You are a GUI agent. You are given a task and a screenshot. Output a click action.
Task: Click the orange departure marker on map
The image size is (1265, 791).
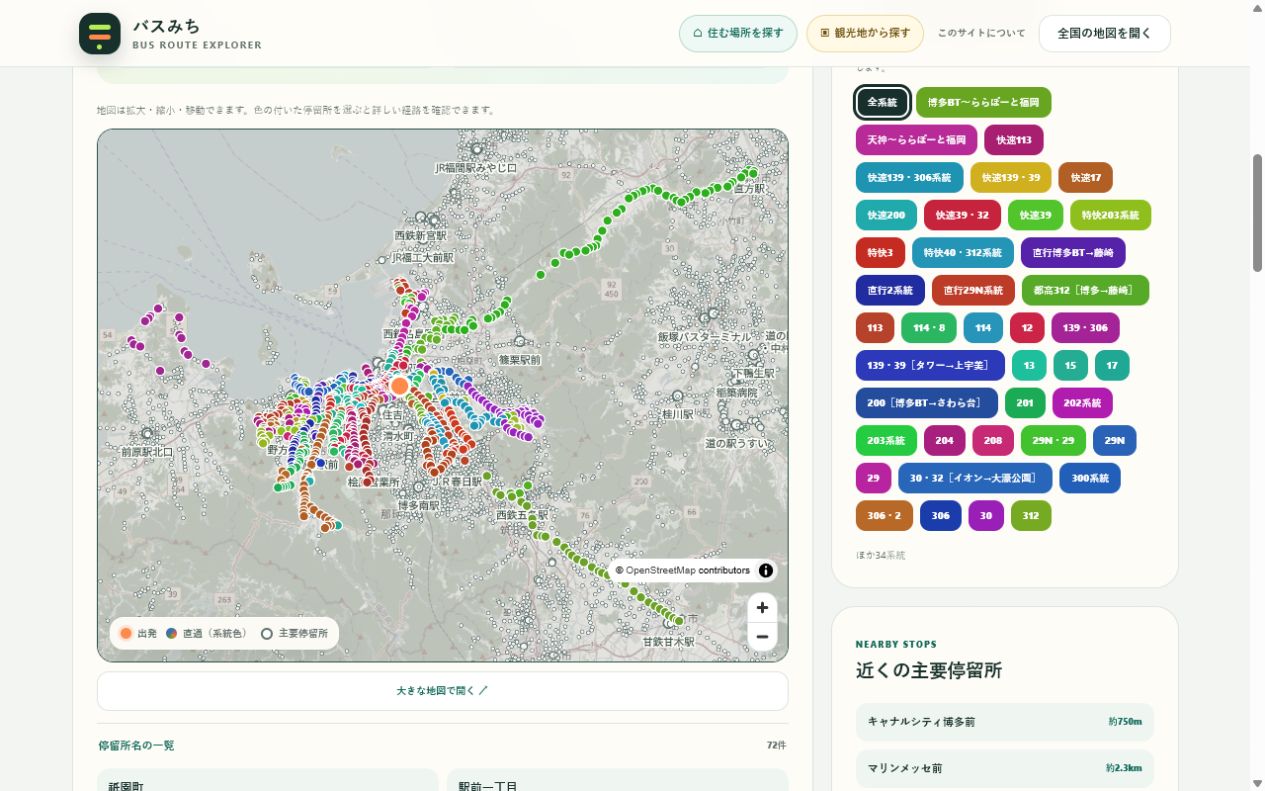click(x=399, y=386)
